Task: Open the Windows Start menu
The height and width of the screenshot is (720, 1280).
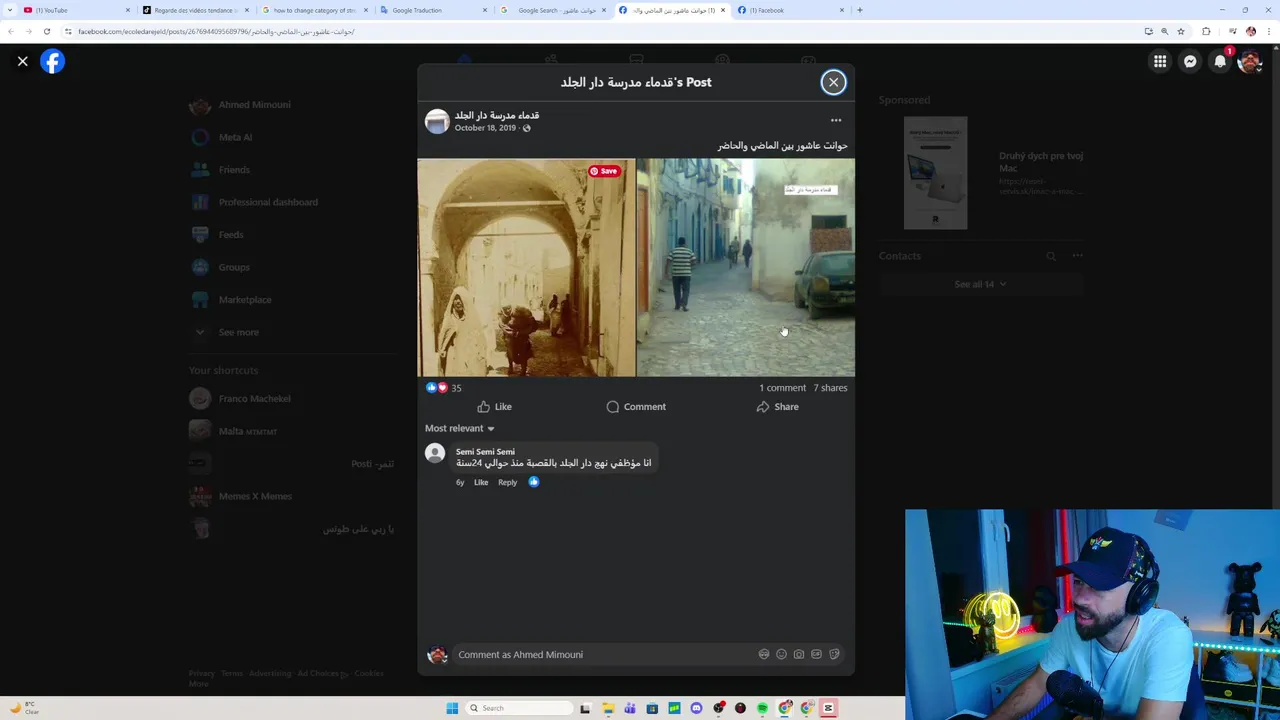Action: [x=452, y=708]
